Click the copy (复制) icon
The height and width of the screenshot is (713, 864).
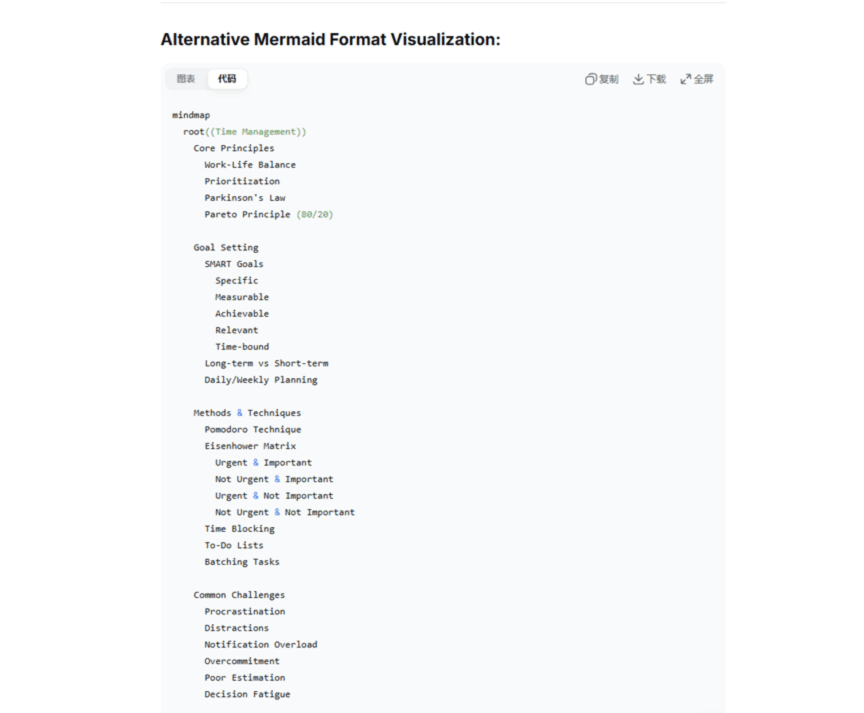click(591, 79)
